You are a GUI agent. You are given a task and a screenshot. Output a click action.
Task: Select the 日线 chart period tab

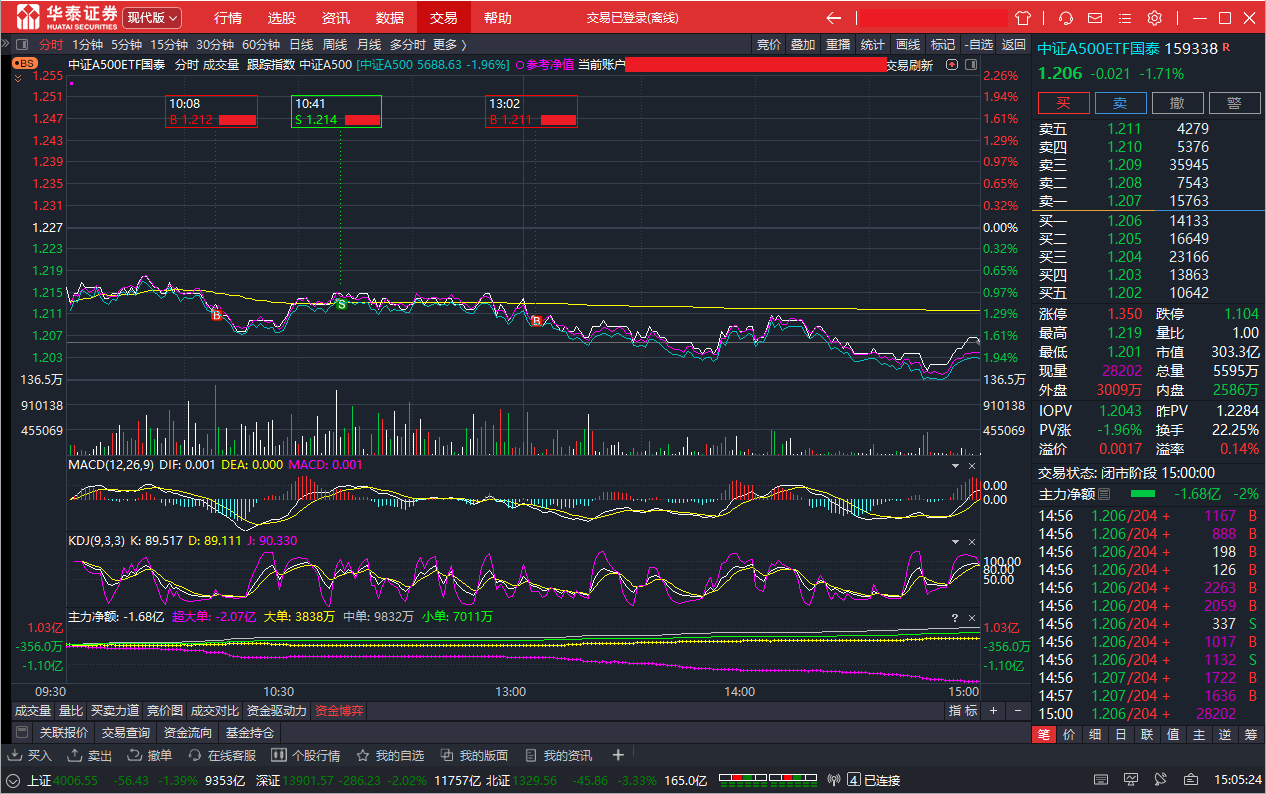point(301,44)
